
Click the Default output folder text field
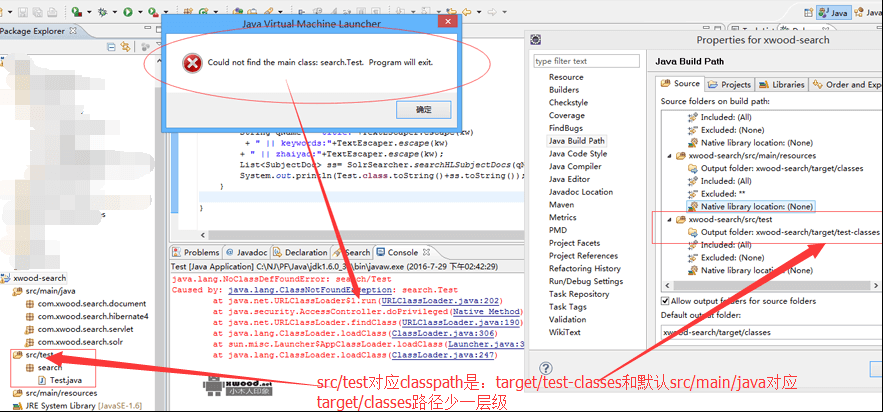pyautogui.click(x=771, y=332)
